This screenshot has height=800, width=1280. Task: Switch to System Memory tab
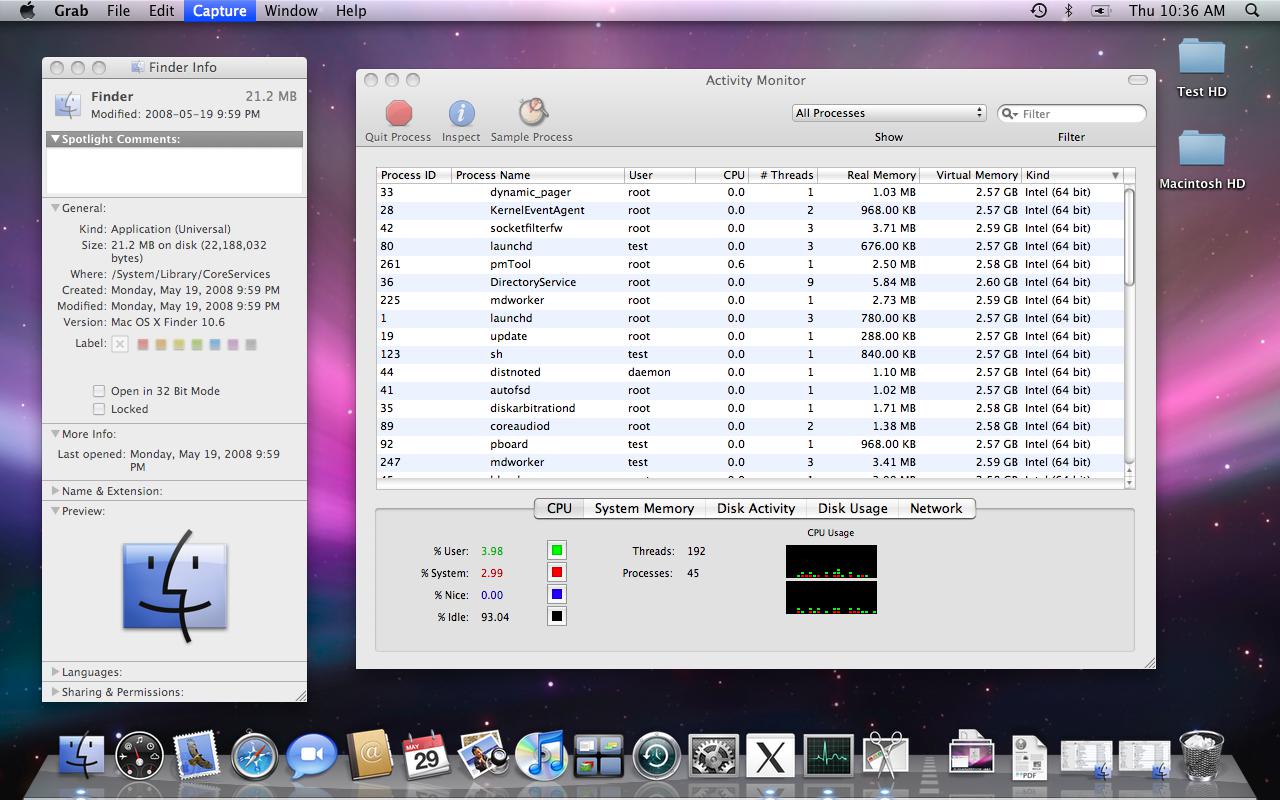644,508
